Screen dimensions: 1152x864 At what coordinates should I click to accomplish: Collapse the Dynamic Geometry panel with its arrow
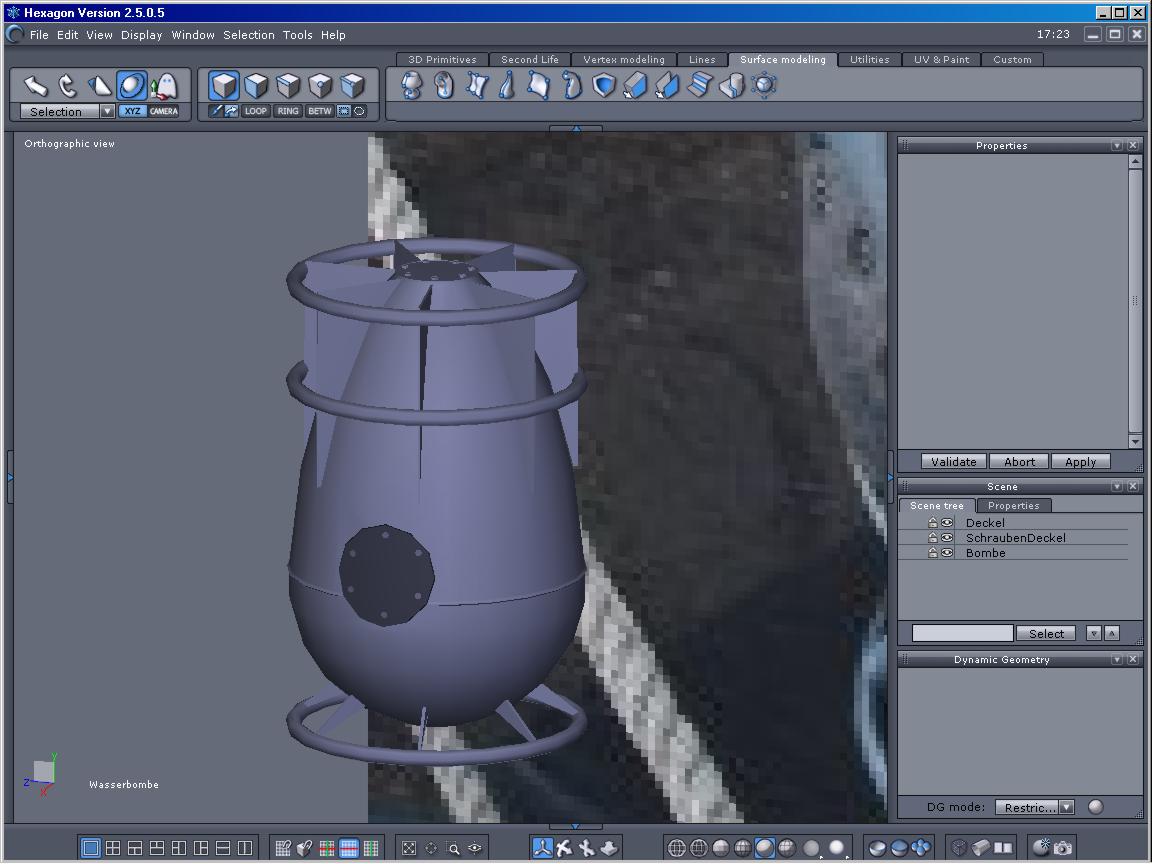tap(1117, 660)
